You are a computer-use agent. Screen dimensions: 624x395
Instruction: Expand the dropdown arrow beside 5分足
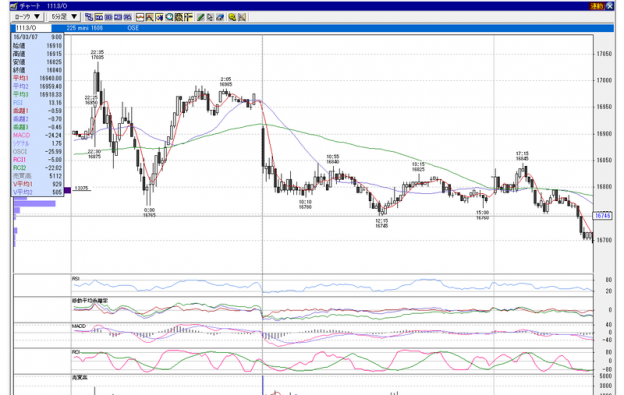click(x=74, y=17)
